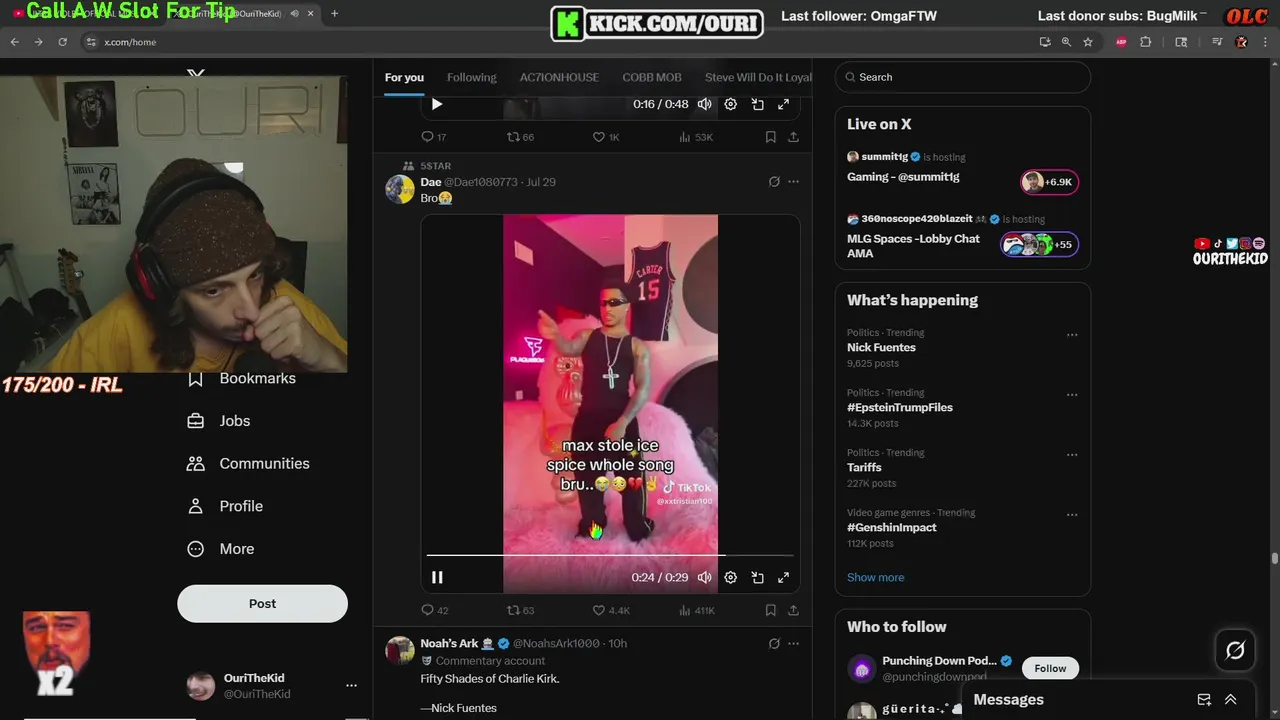
Task: Open settings gear on the 0:24 / 0:29 video
Action: click(731, 577)
